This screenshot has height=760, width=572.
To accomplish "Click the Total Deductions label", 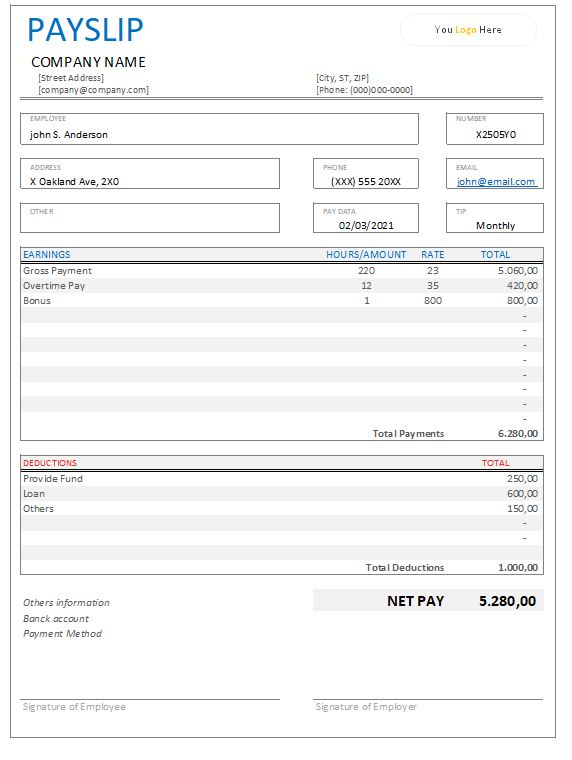I will 405,568.
